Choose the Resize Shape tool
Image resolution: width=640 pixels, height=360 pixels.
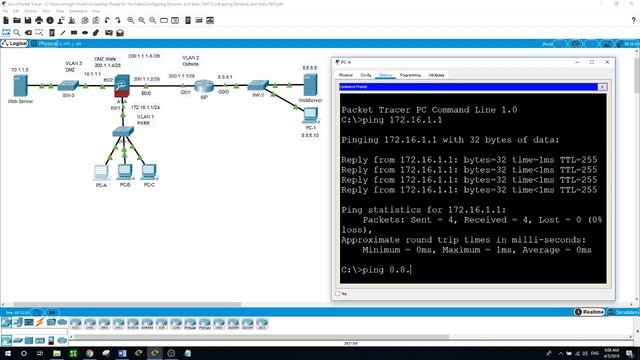(39, 32)
